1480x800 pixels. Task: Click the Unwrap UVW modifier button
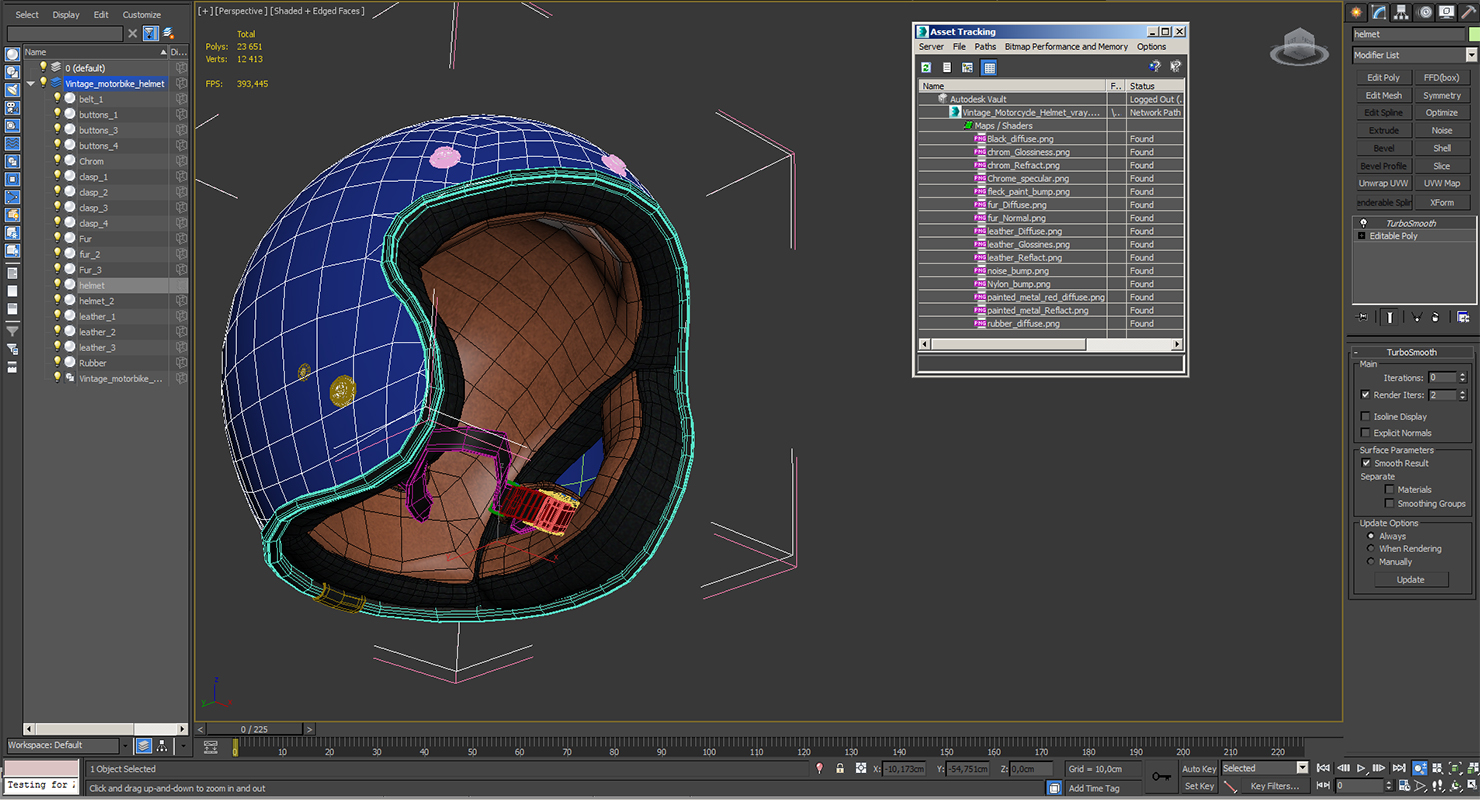click(1383, 183)
